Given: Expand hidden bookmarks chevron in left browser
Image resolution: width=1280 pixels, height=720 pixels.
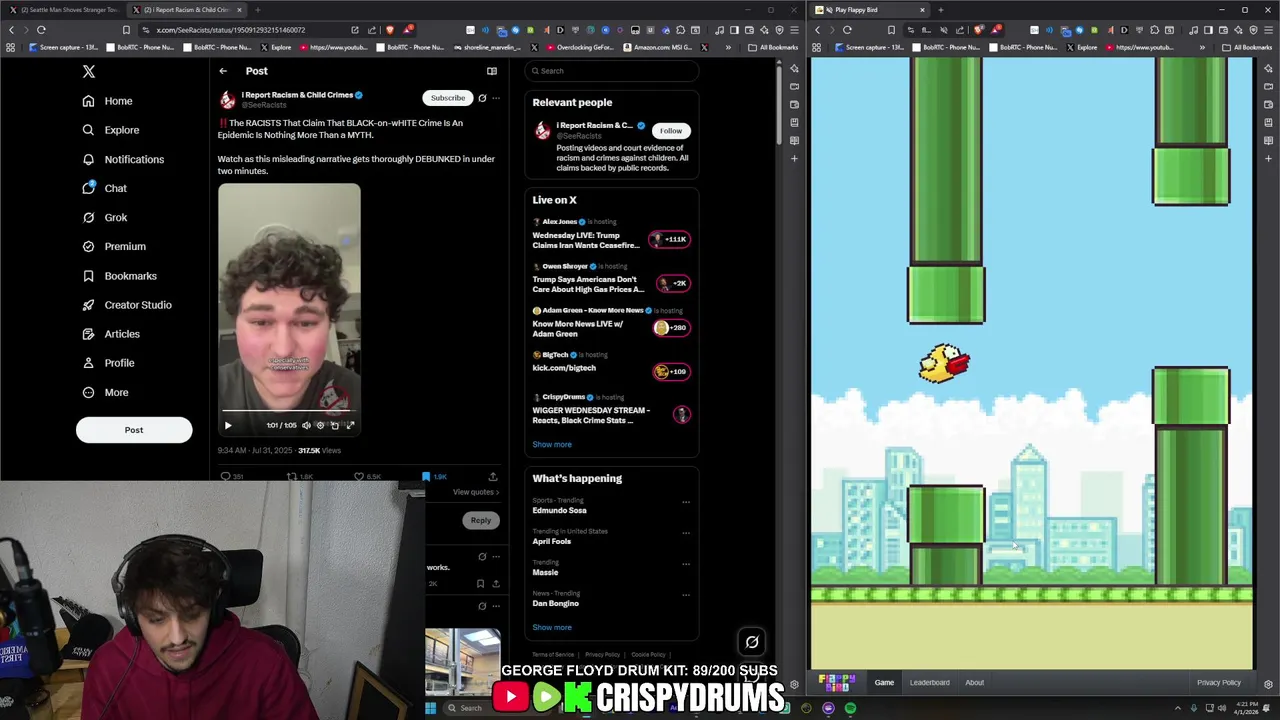Looking at the screenshot, I should [x=728, y=47].
